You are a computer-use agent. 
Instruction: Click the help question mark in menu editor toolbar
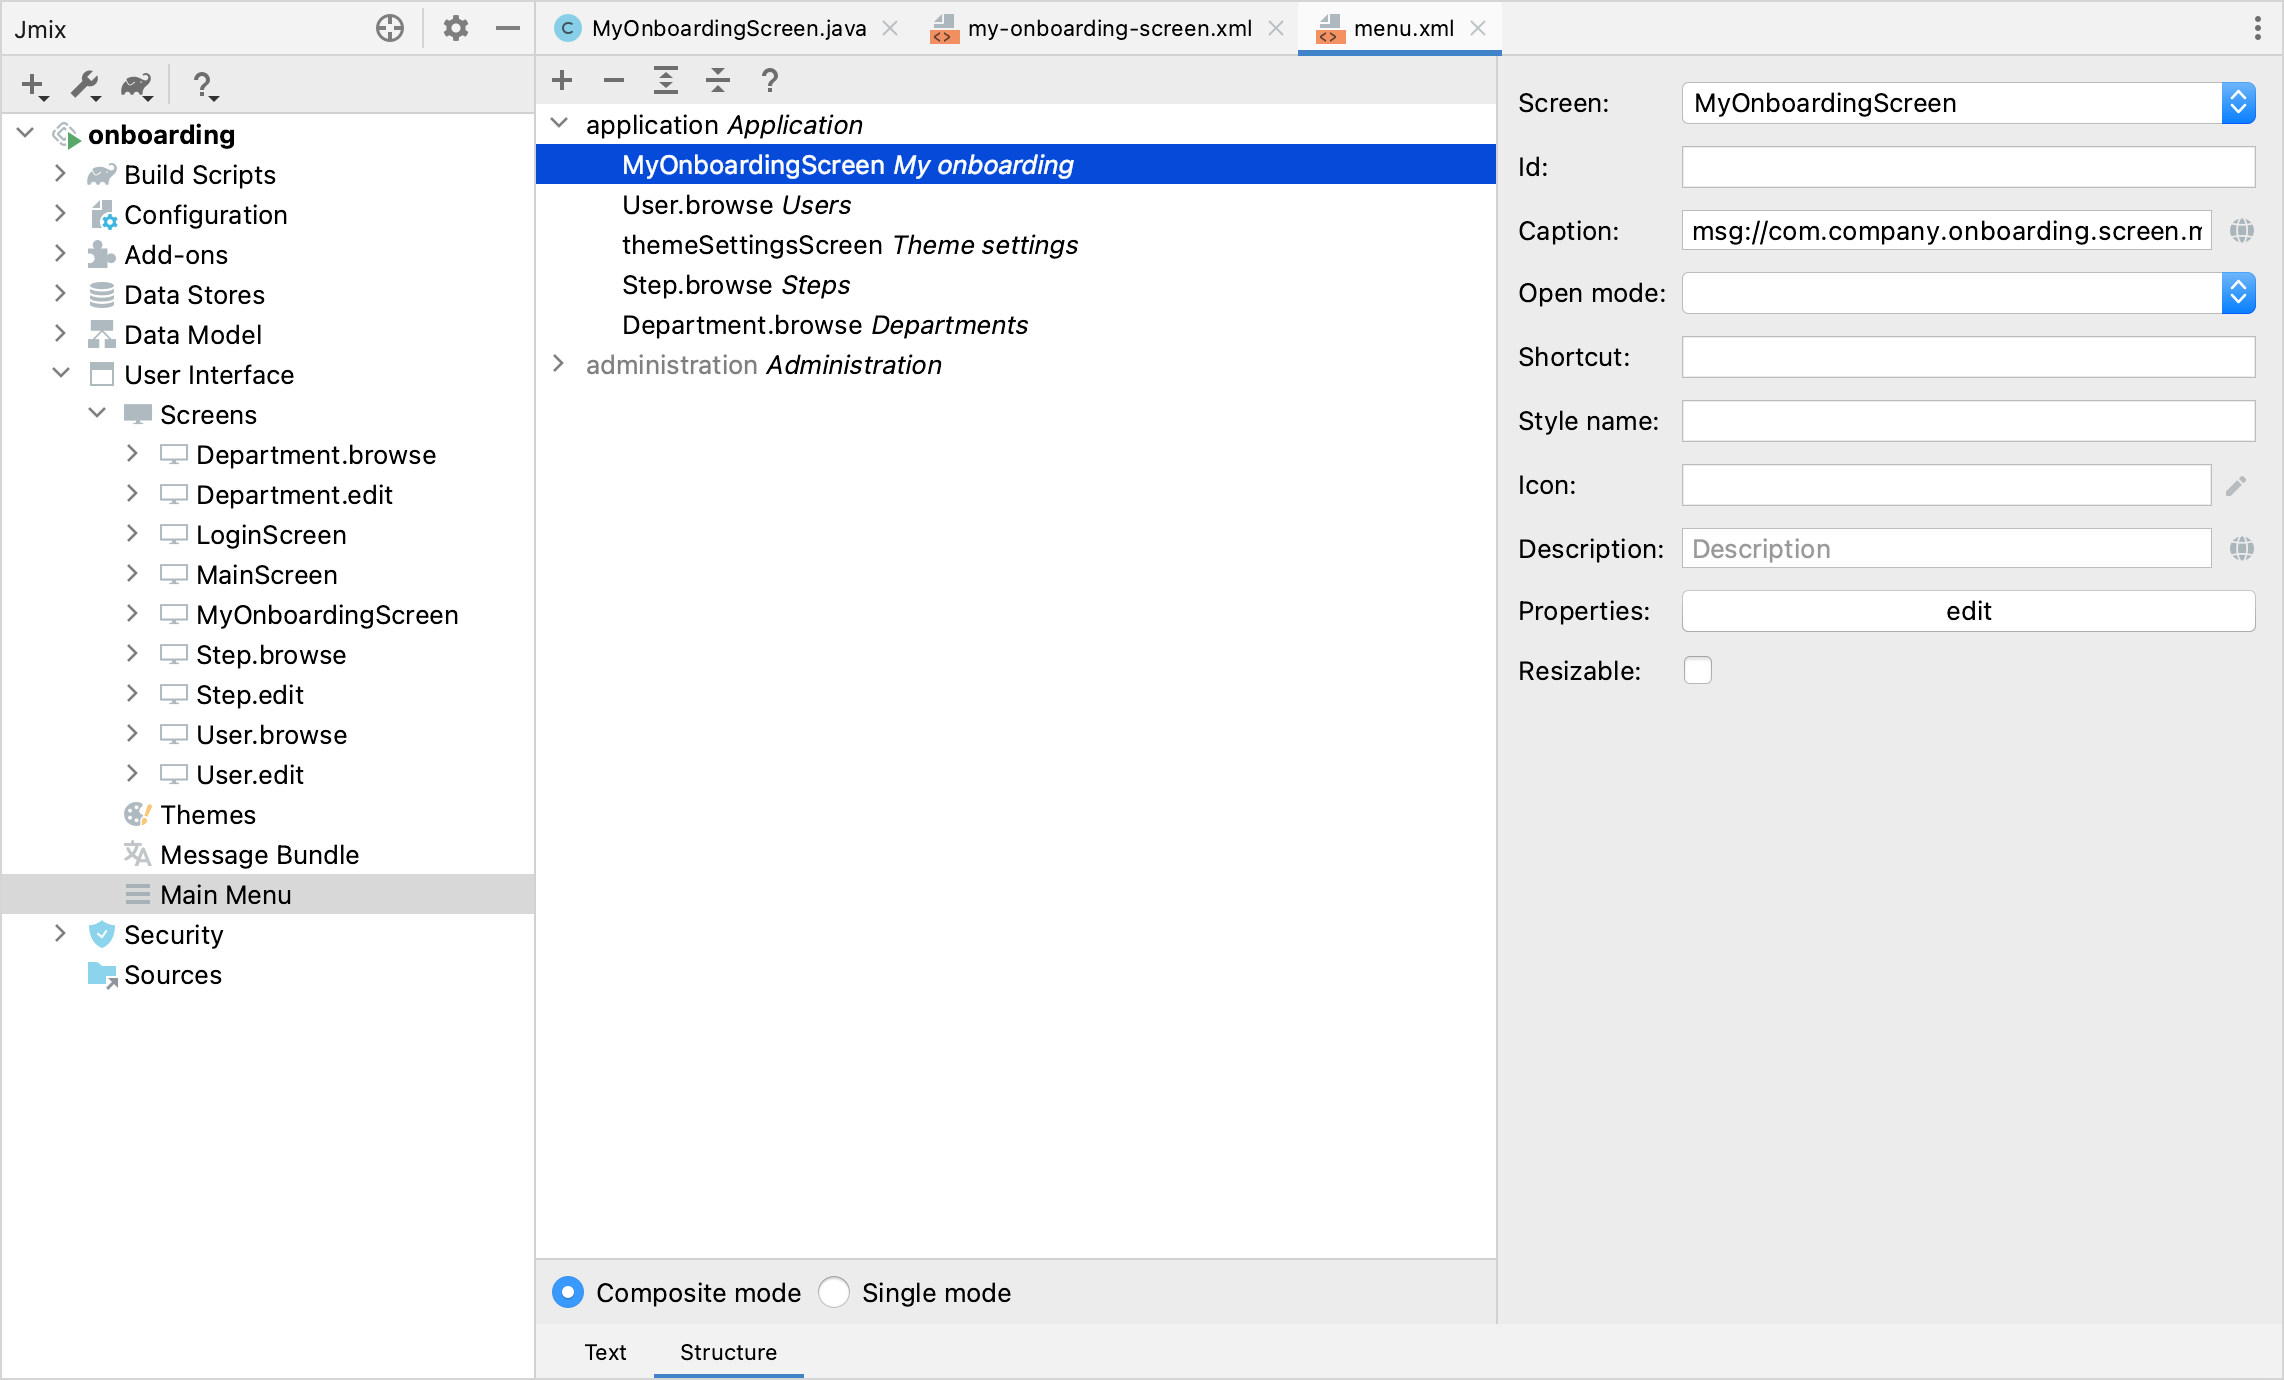[x=770, y=80]
